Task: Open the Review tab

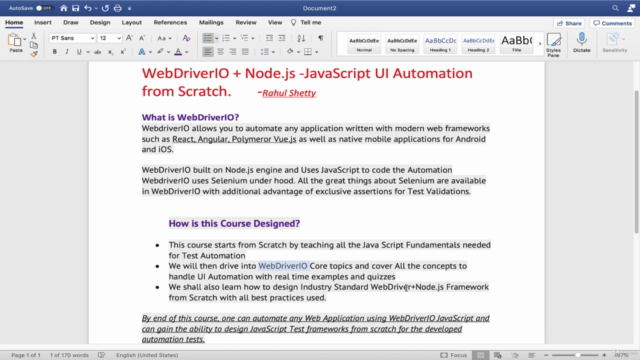Action: [246, 22]
